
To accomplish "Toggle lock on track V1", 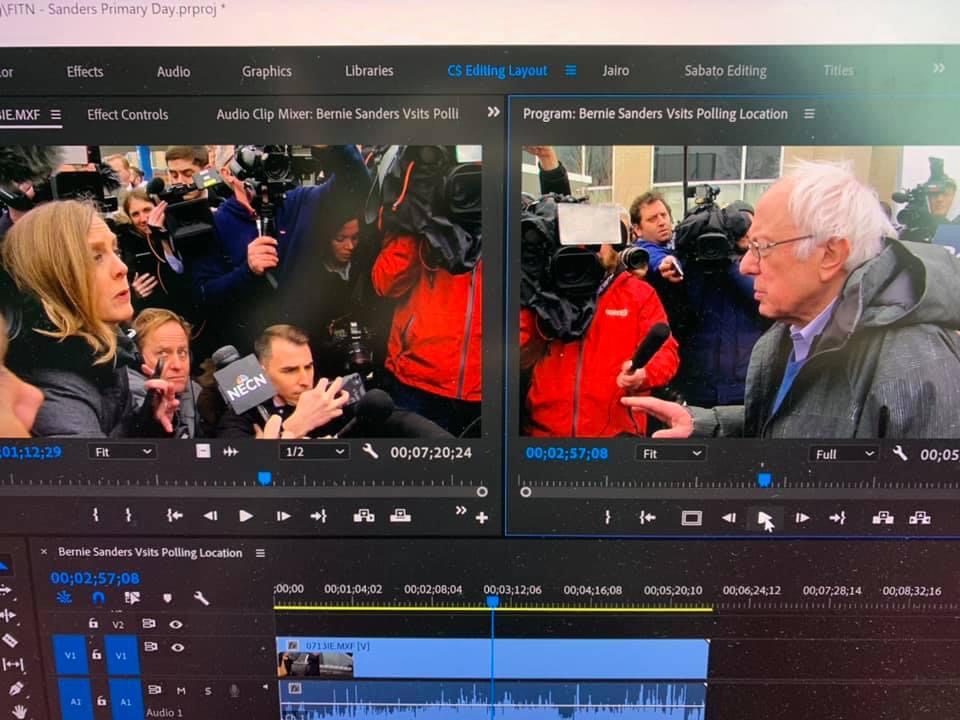I will (x=97, y=654).
